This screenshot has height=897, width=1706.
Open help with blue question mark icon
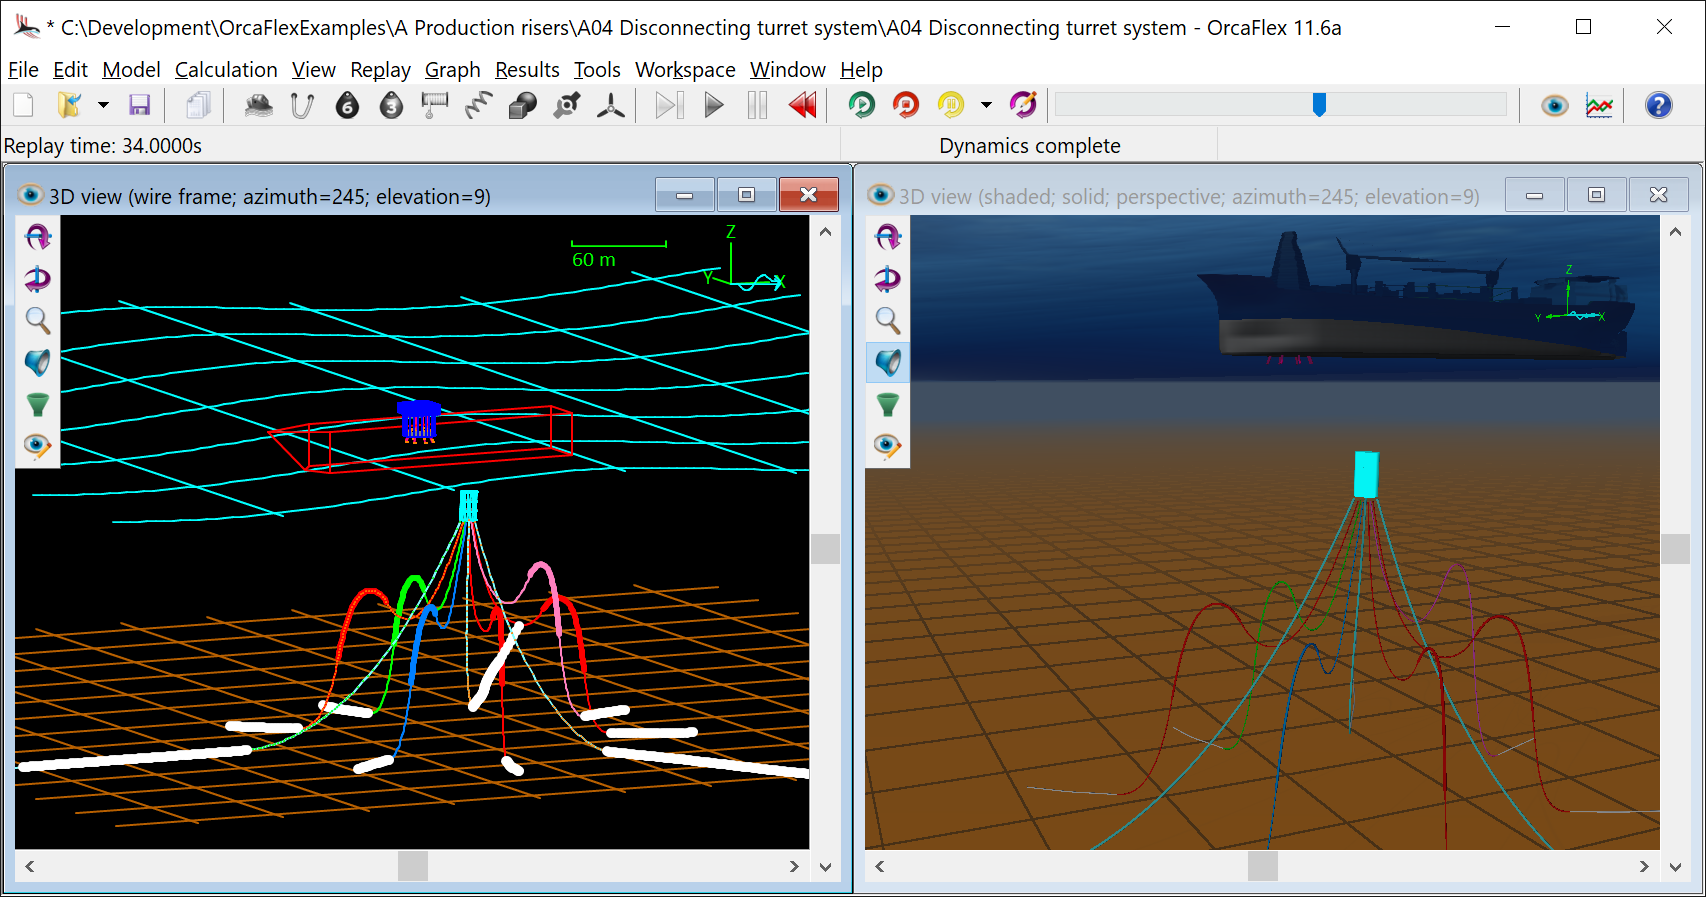tap(1659, 105)
